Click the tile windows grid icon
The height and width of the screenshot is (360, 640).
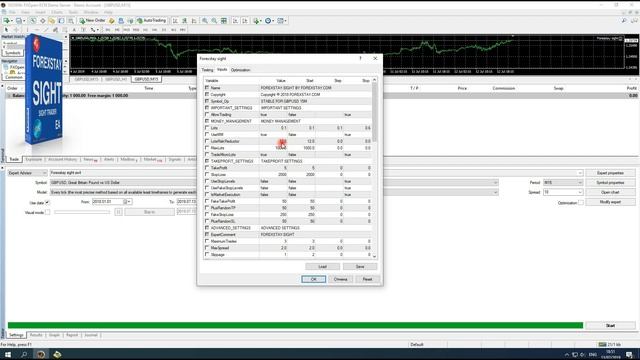tap(224, 21)
